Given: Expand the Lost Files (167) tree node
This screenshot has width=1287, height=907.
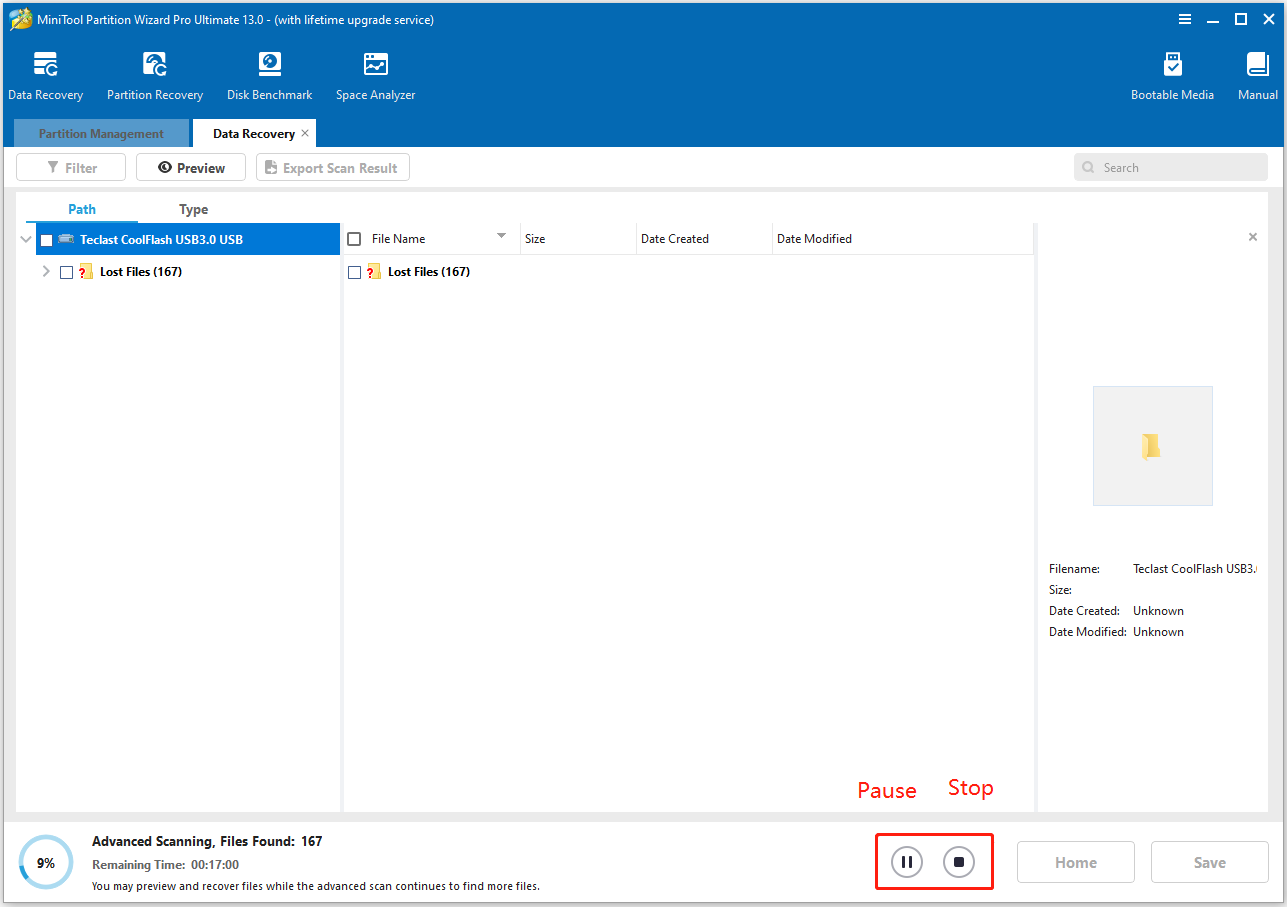Looking at the screenshot, I should pyautogui.click(x=45, y=271).
